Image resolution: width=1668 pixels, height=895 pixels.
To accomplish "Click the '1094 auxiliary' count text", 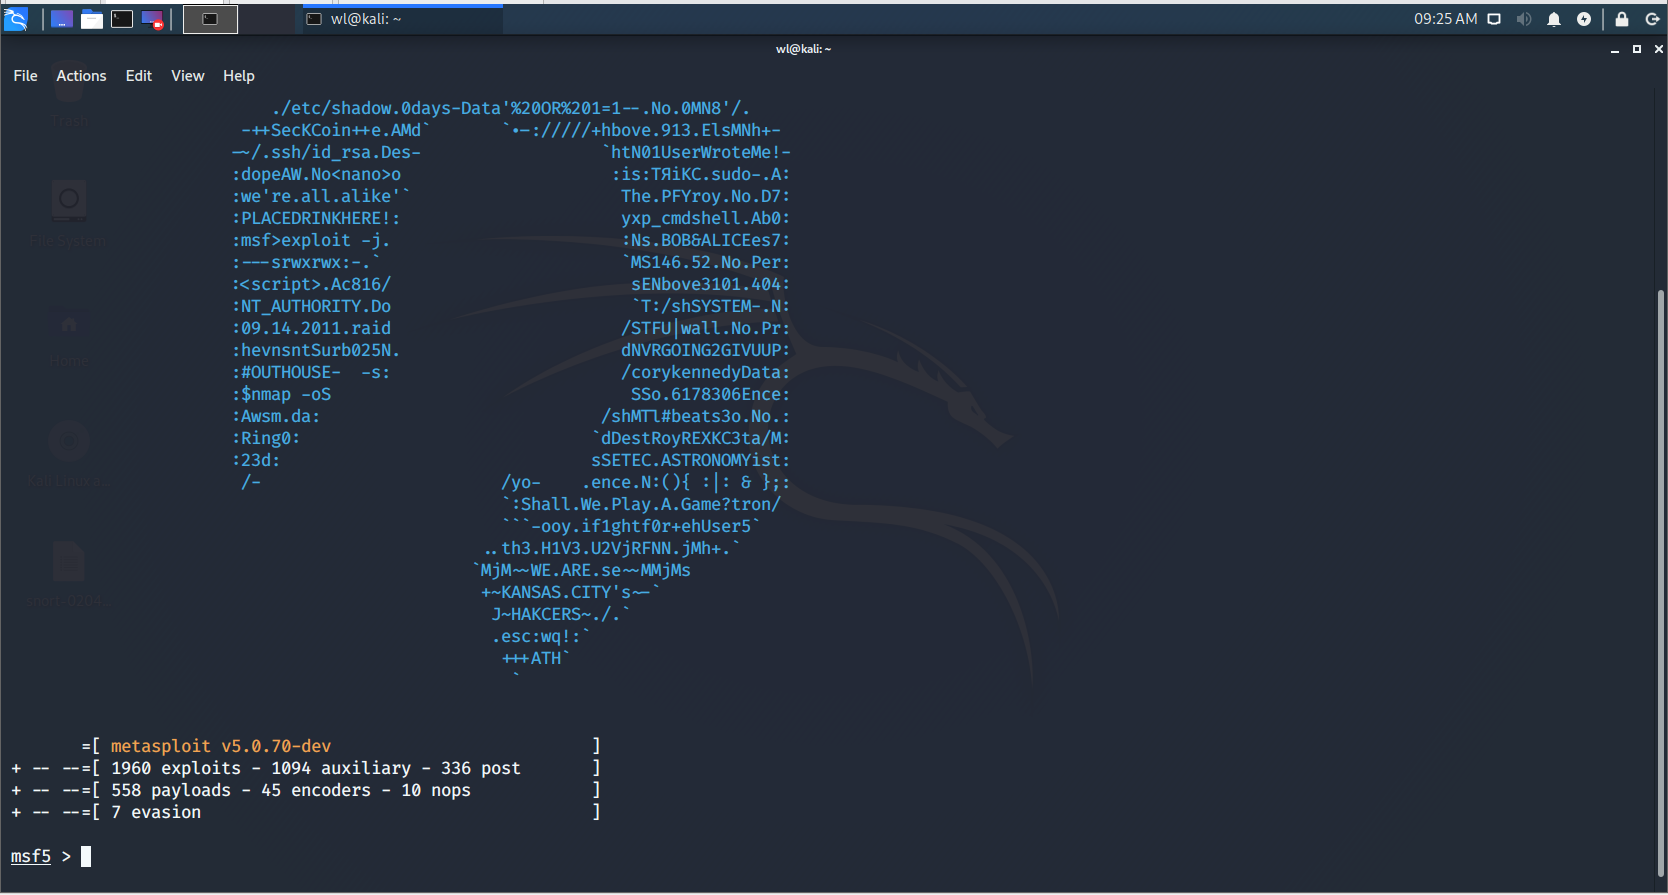I will (x=341, y=768).
